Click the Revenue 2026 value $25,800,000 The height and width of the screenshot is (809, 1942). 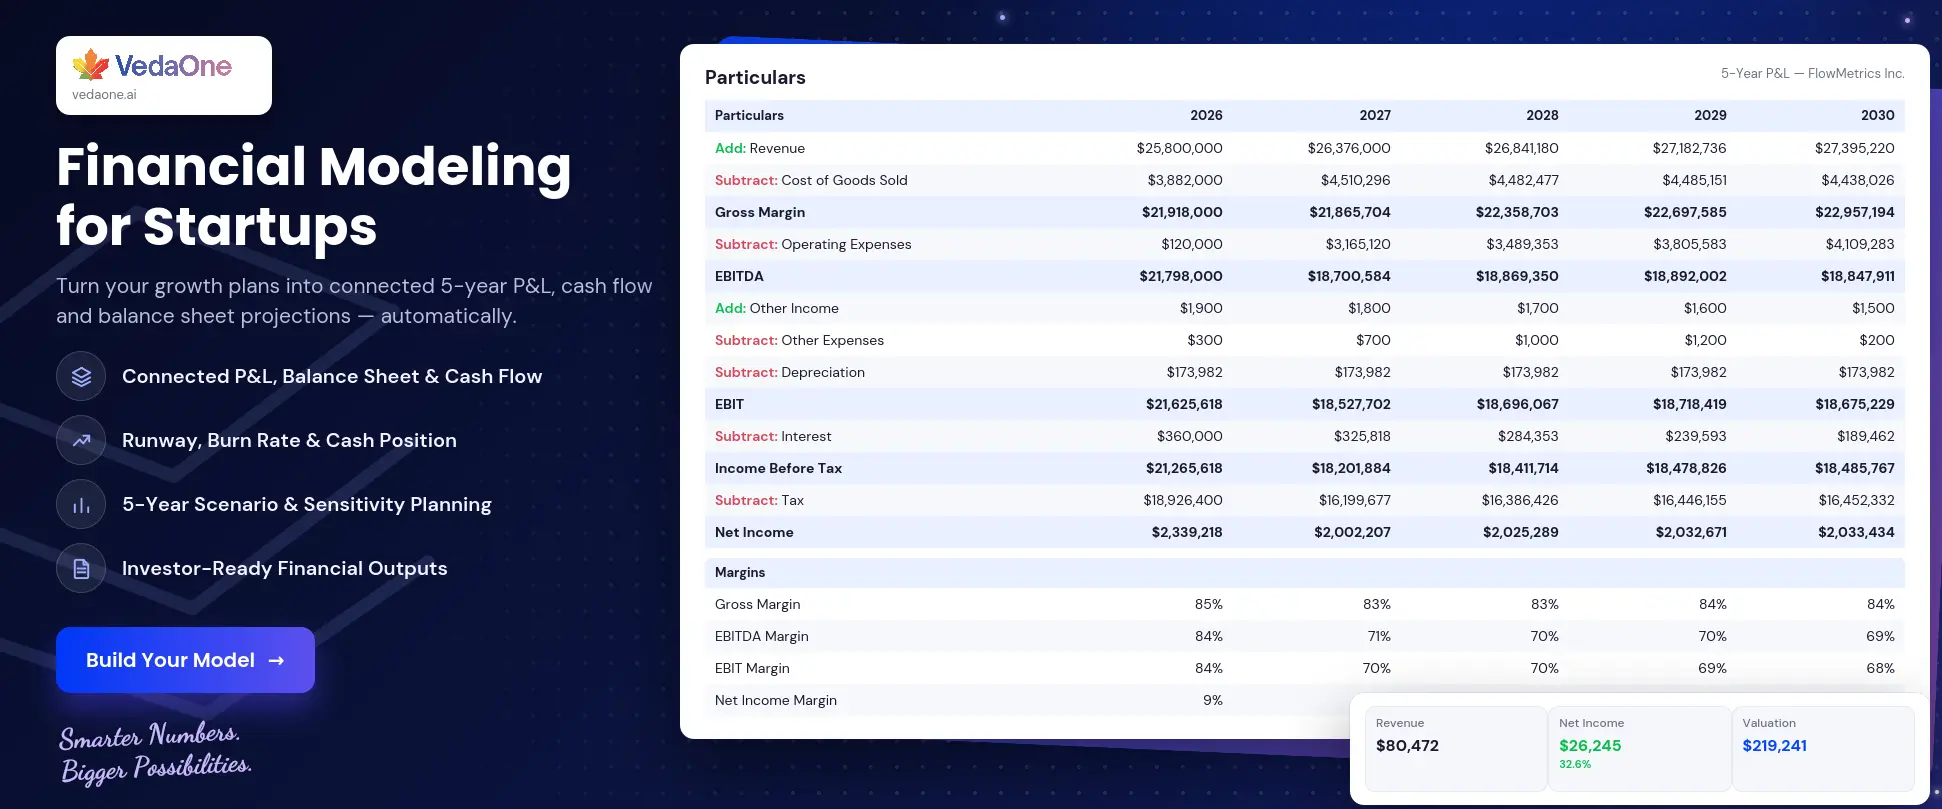tap(1179, 148)
